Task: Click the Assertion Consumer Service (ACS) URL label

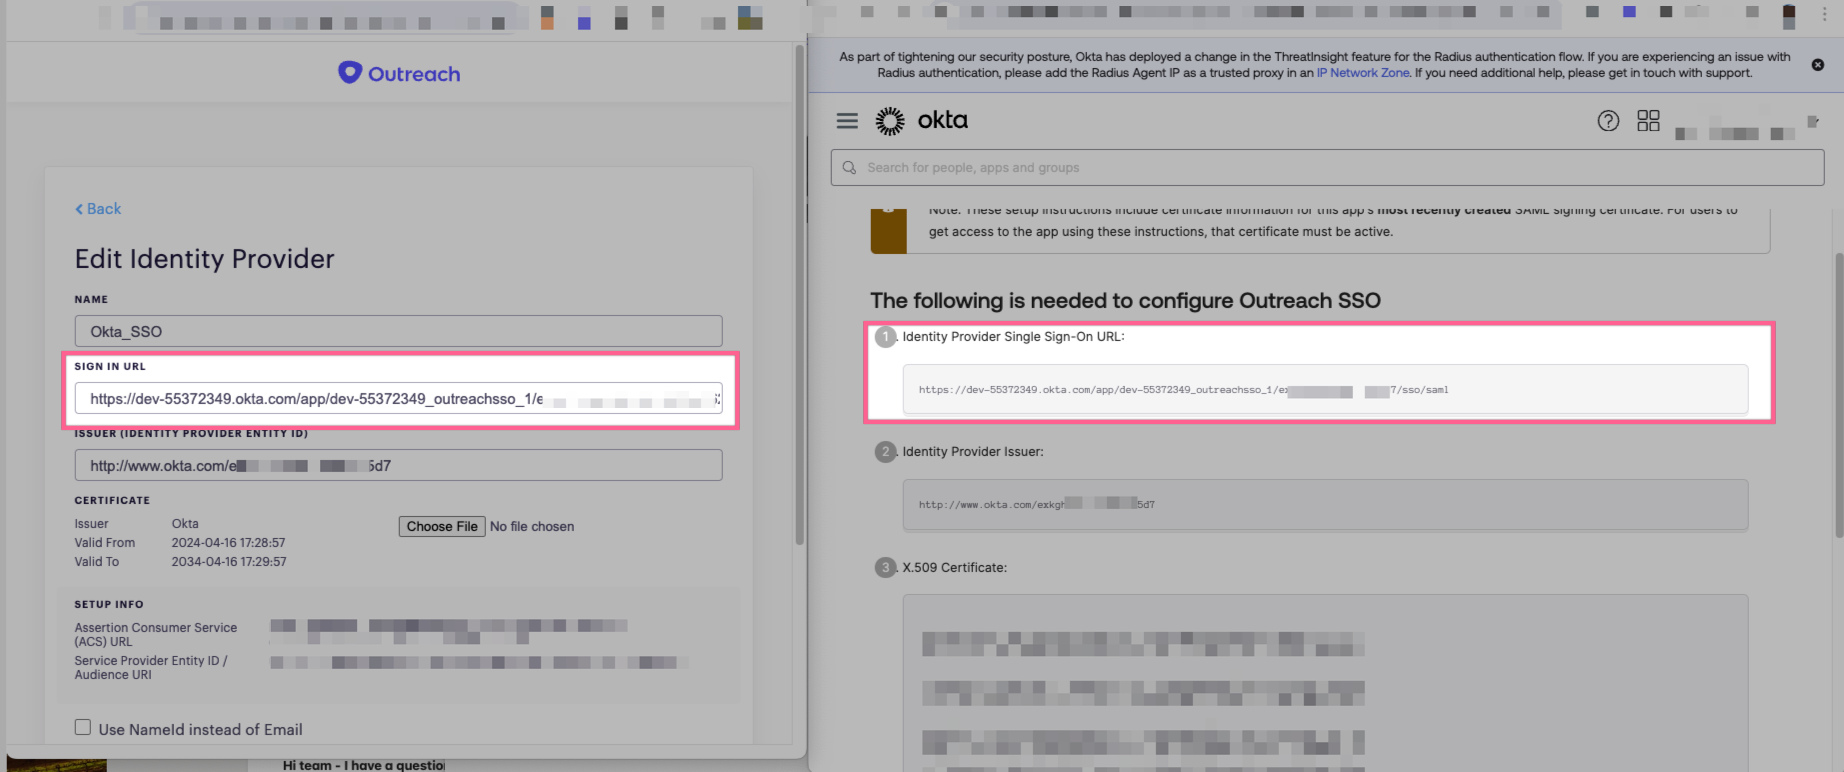Action: (155, 634)
